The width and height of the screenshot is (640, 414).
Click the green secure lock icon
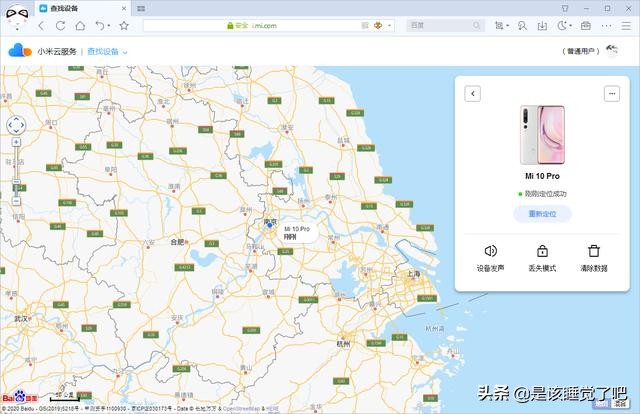[230, 25]
